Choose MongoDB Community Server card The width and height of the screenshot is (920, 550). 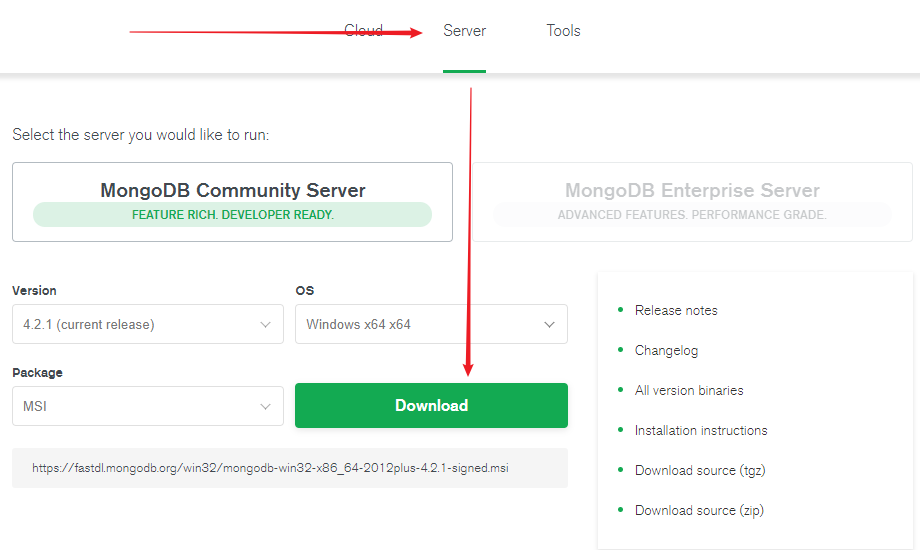[232, 202]
